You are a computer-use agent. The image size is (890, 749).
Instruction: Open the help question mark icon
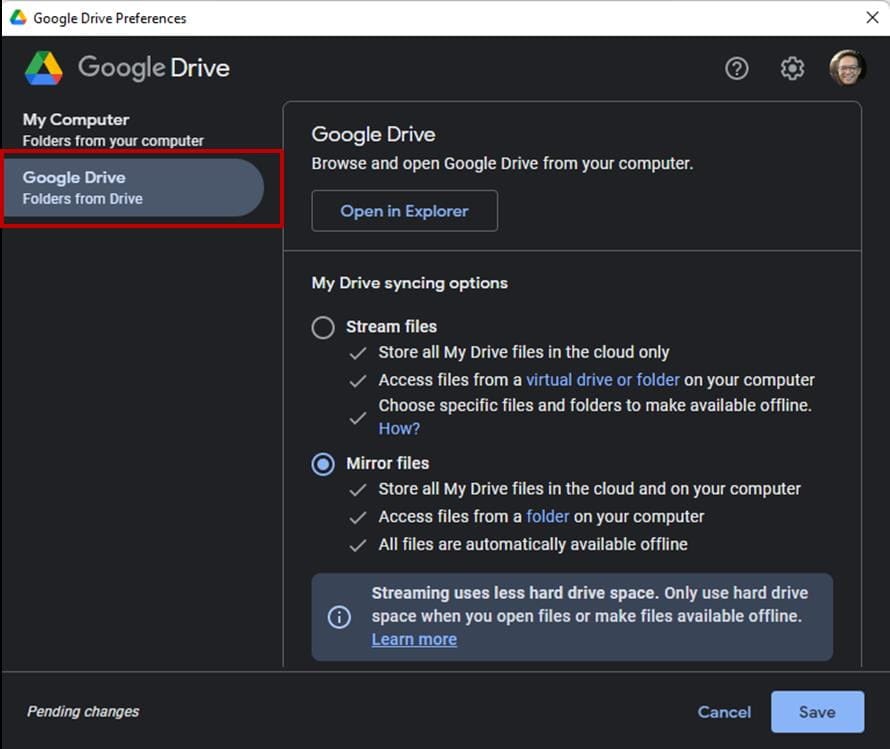coord(737,68)
